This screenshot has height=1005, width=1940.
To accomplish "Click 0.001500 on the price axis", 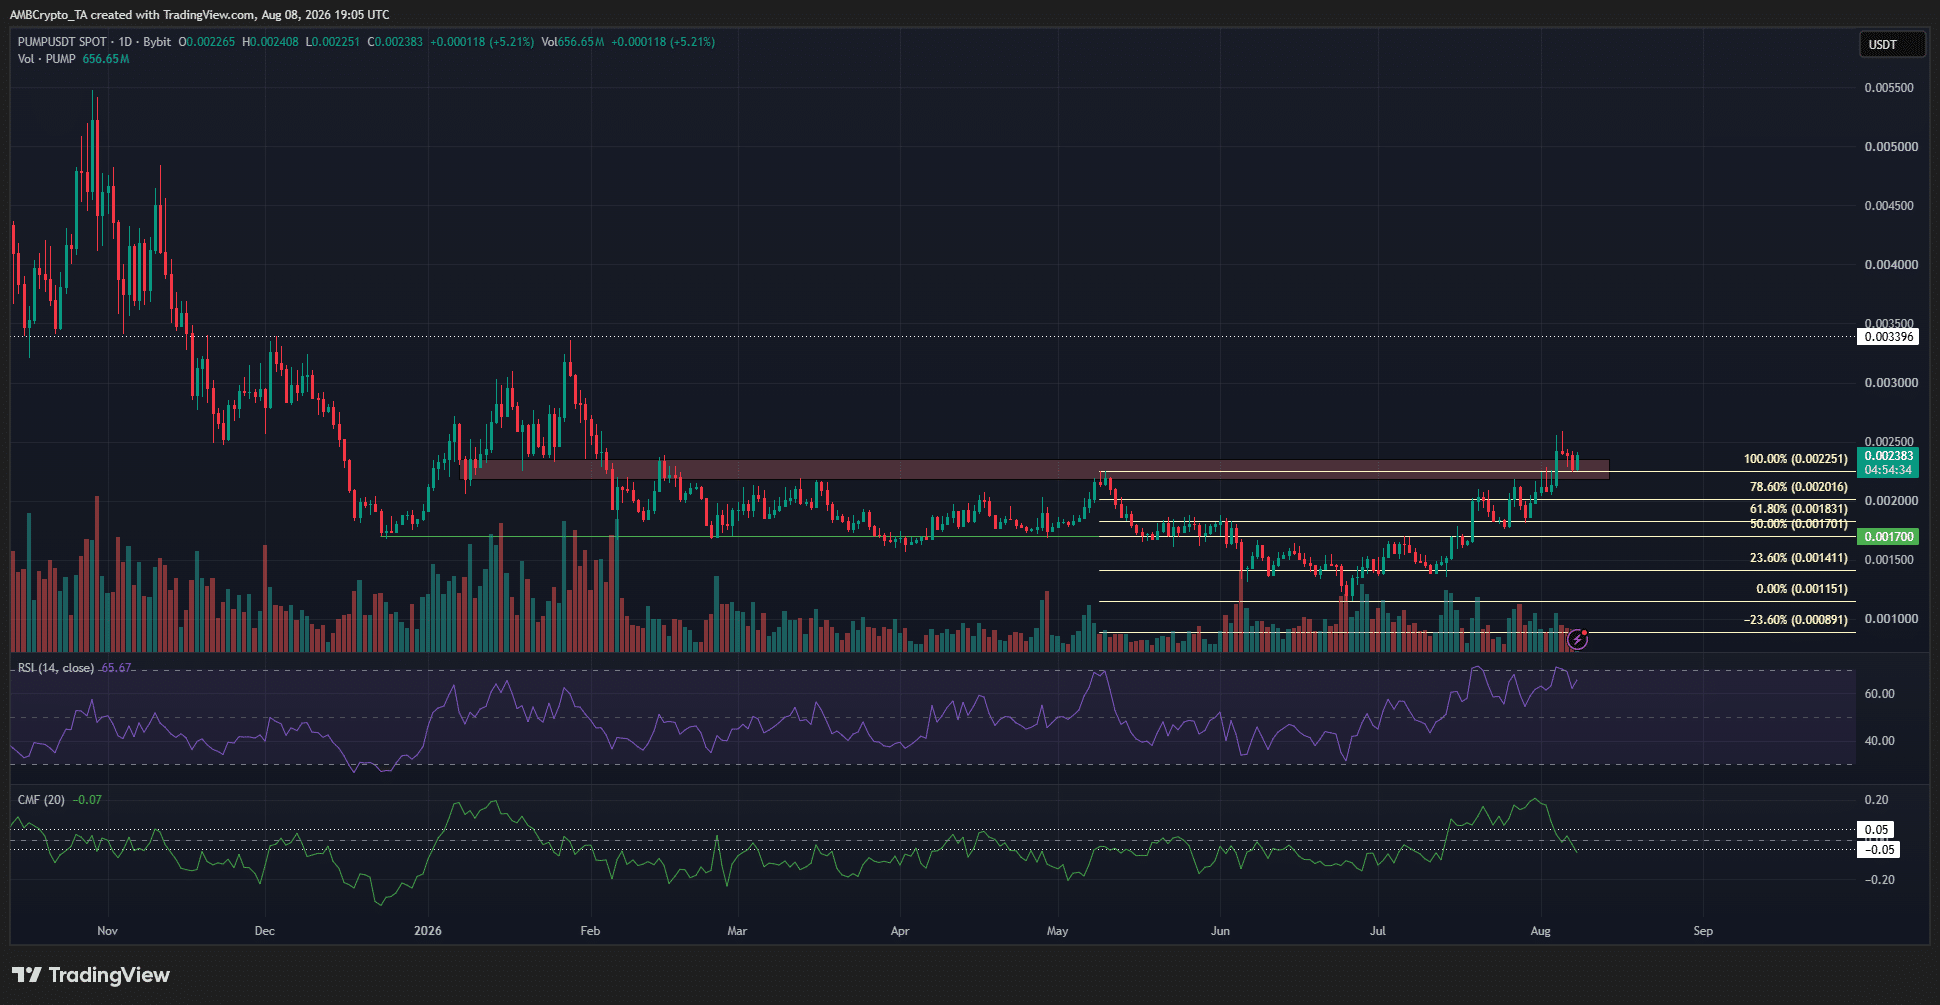I will pos(1891,560).
